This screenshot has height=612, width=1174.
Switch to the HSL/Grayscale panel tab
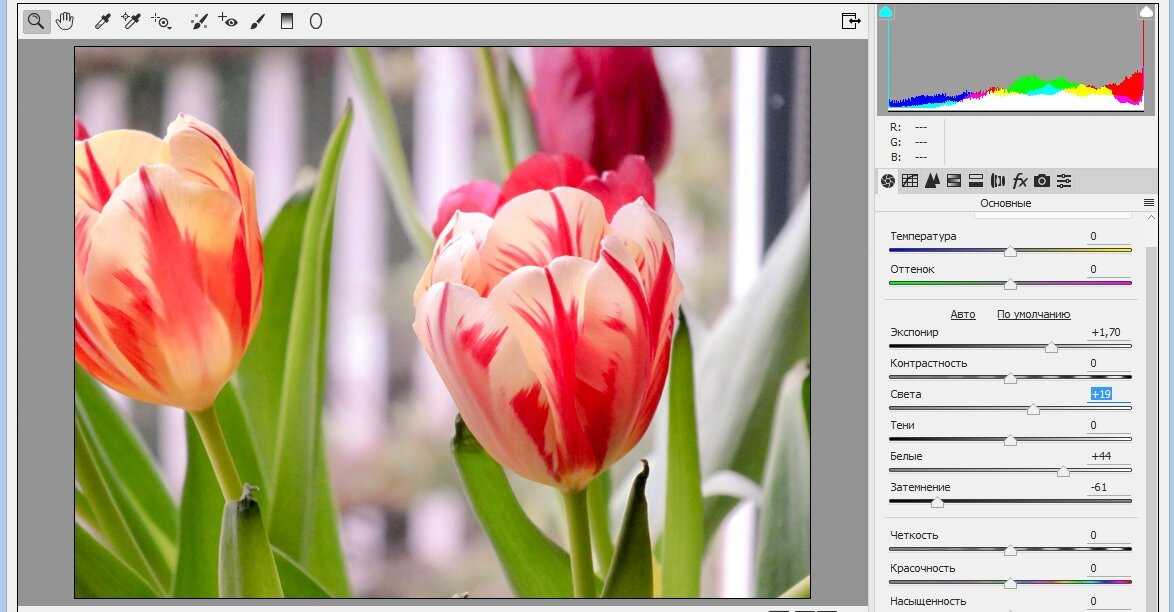pyautogui.click(x=954, y=181)
